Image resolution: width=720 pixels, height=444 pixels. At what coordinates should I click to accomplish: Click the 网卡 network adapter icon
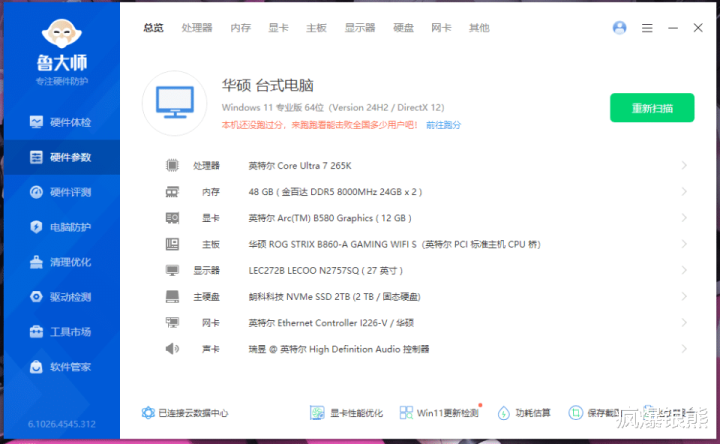(172, 323)
